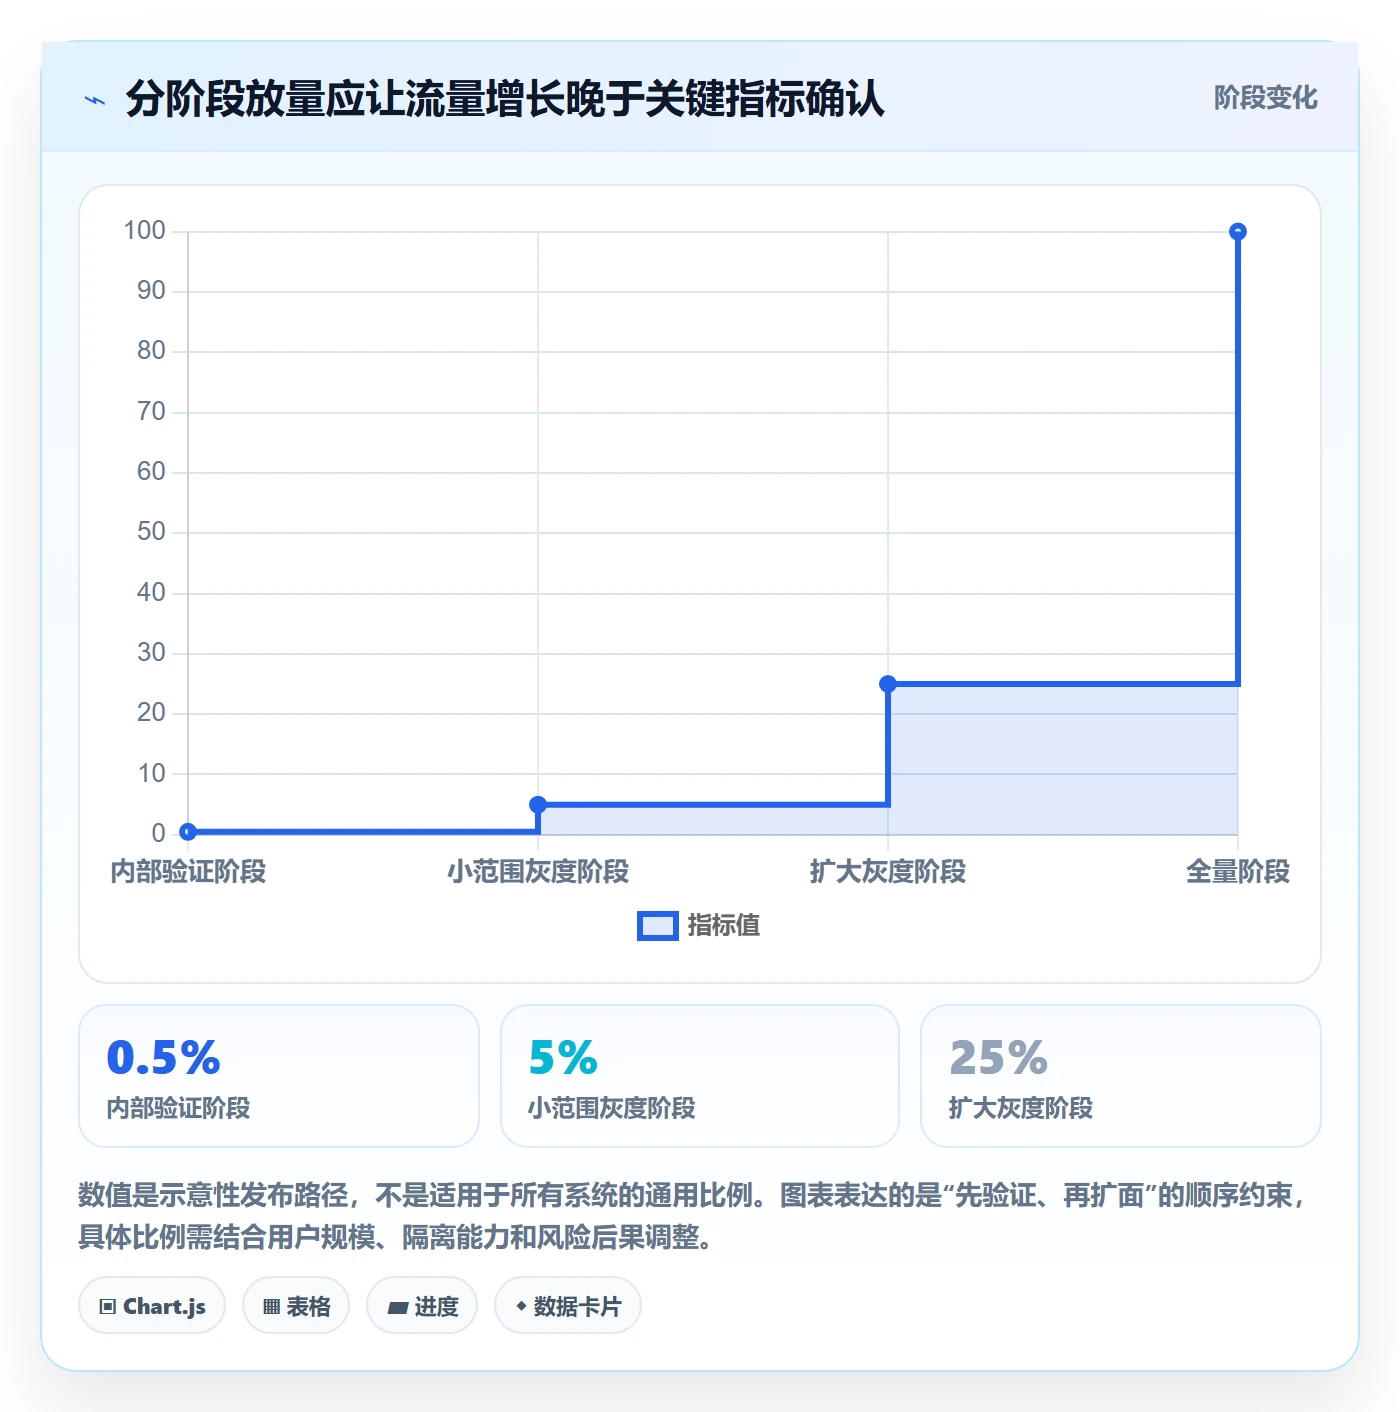This screenshot has height=1412, width=1400.
Task: Click the 5% 小范围灰度阶段 stat card
Action: coord(700,1076)
